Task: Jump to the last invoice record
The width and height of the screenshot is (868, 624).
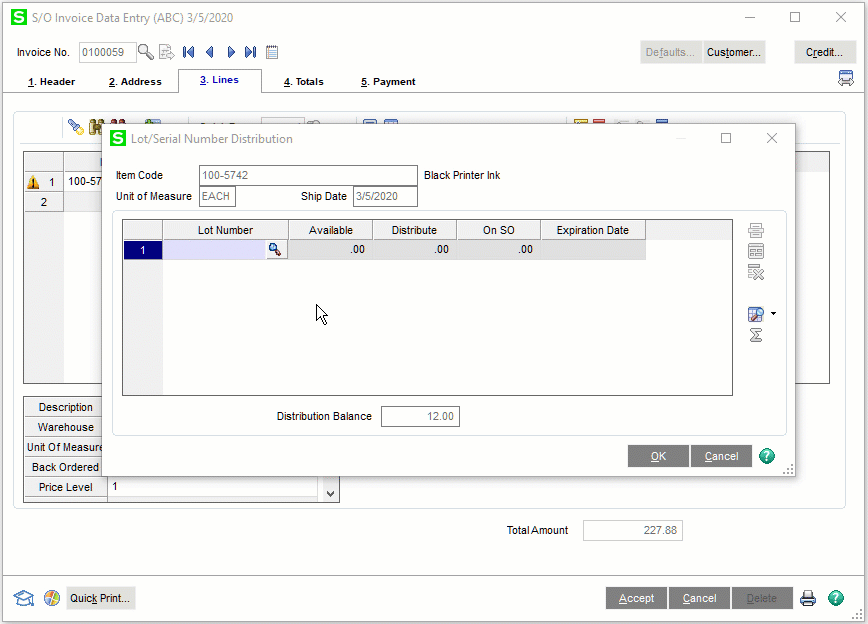Action: point(250,52)
